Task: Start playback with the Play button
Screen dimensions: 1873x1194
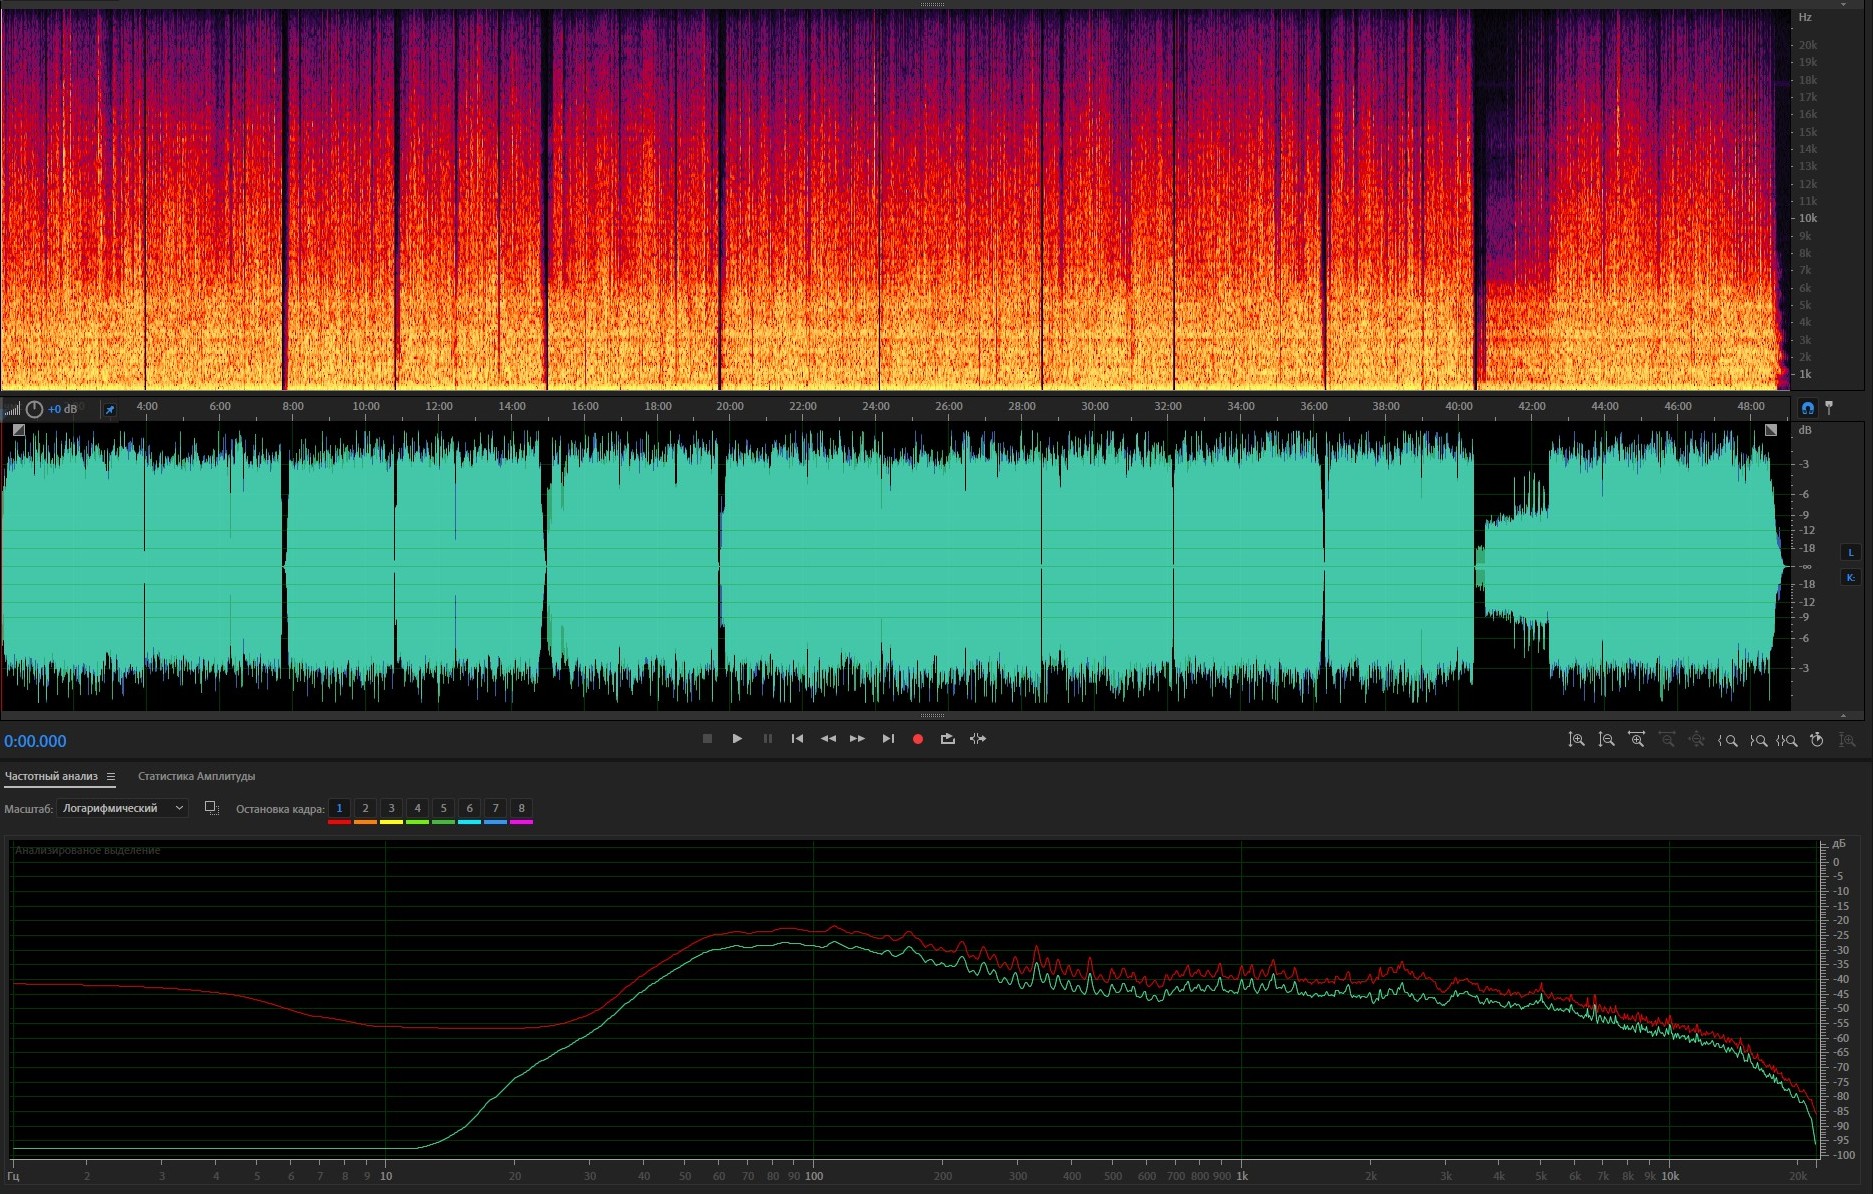Action: pyautogui.click(x=737, y=739)
